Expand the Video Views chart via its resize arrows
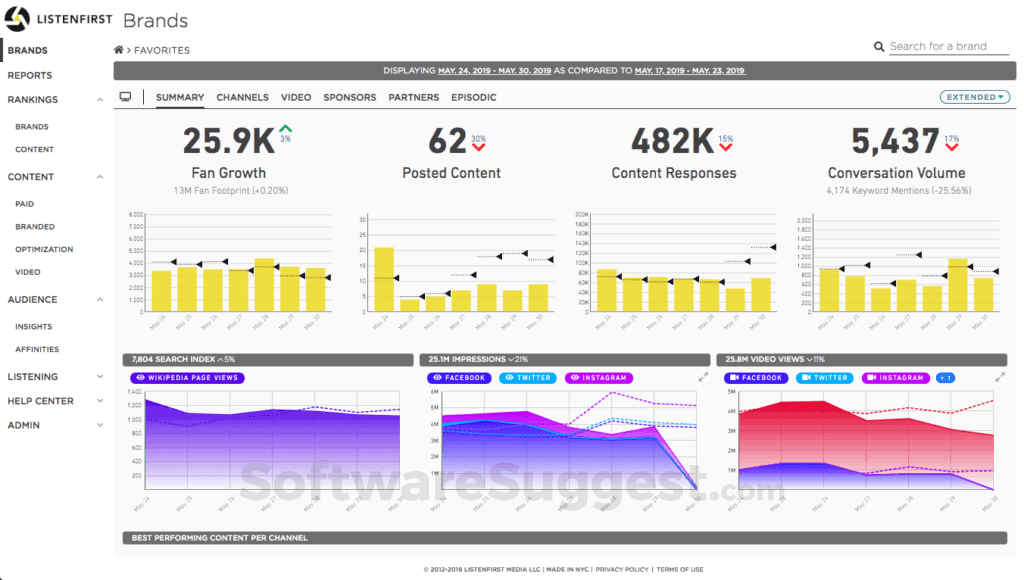The height and width of the screenshot is (580, 1024). click(x=1000, y=378)
